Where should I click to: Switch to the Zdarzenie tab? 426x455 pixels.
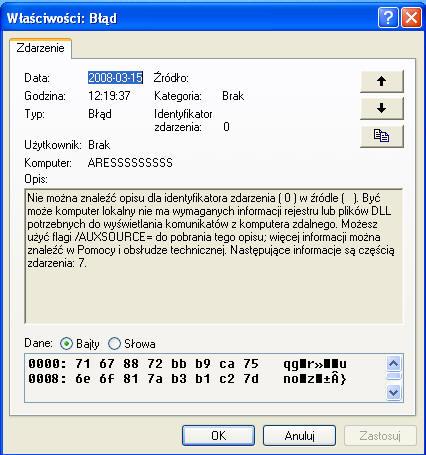pyautogui.click(x=40, y=48)
